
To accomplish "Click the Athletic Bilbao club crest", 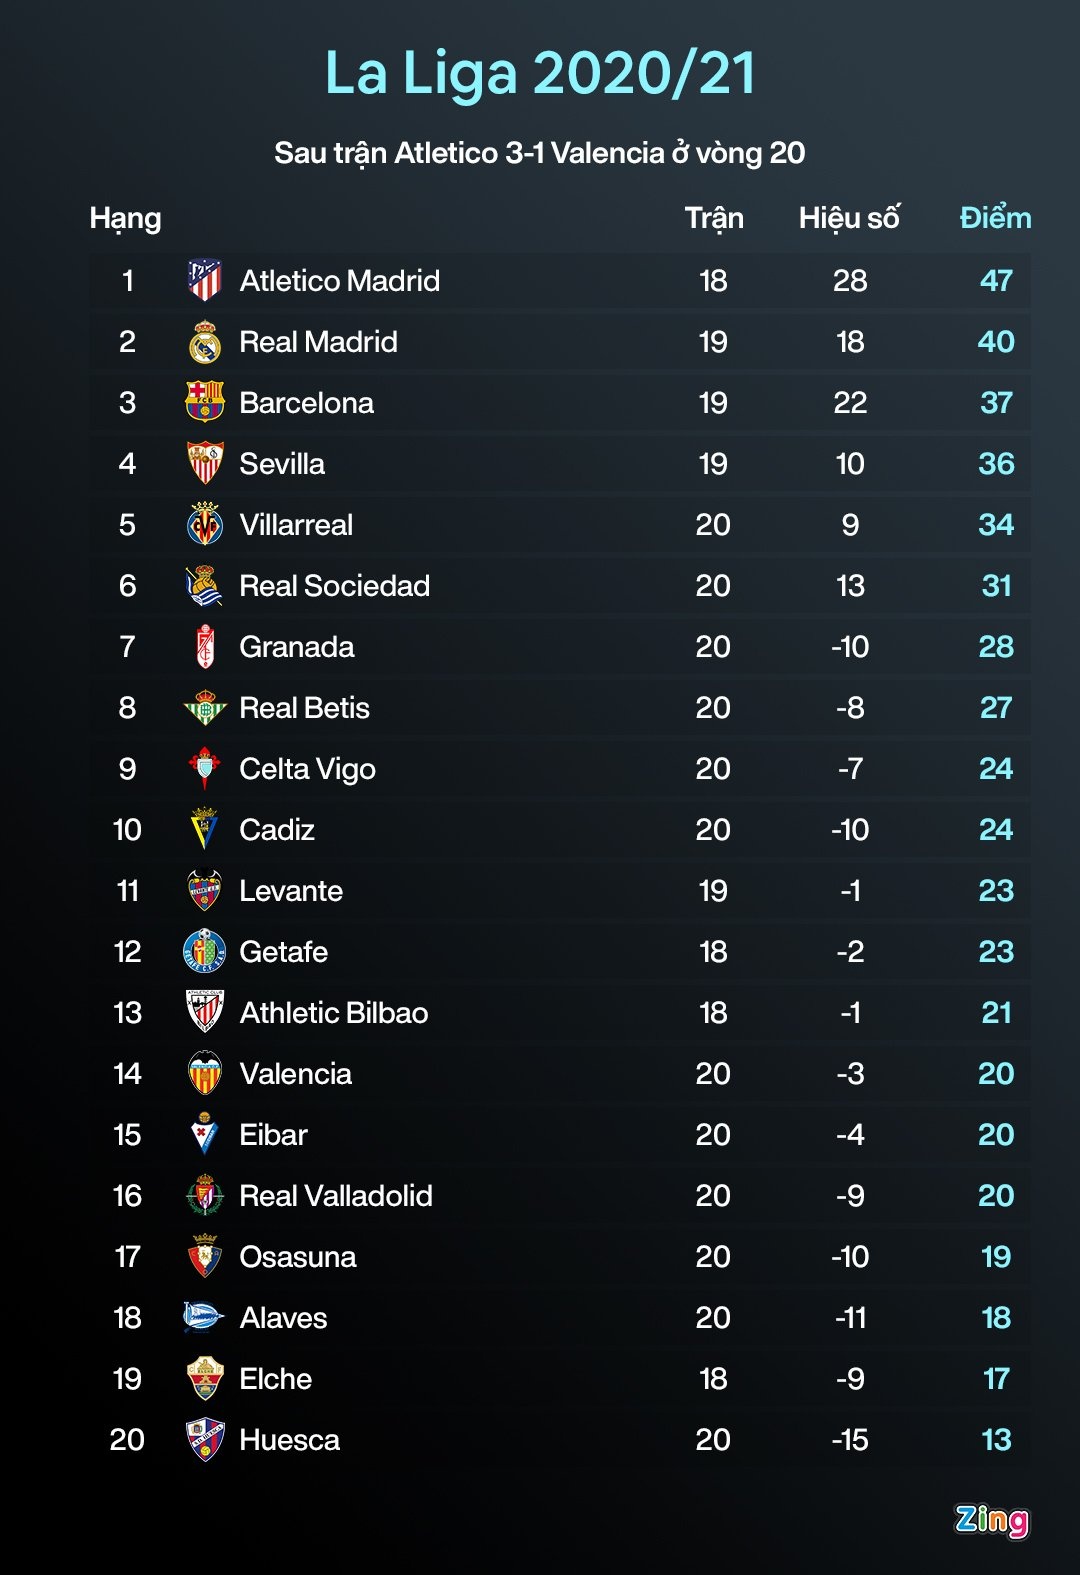I will tap(205, 1012).
